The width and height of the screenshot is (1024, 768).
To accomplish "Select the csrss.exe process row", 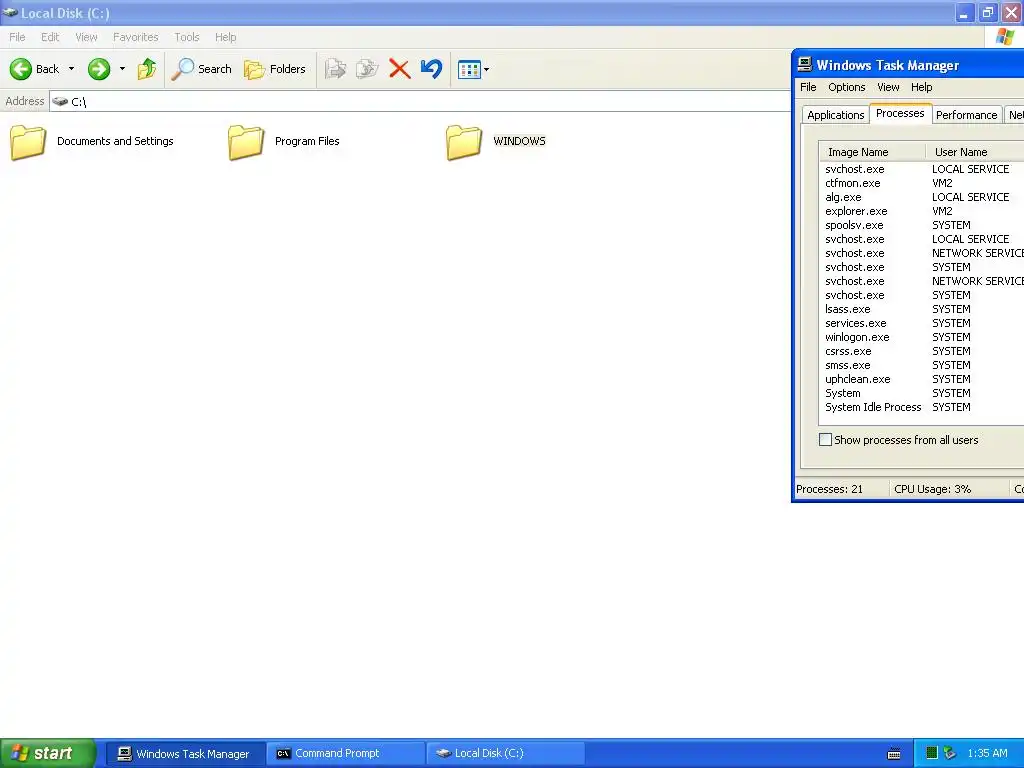I will coord(921,351).
